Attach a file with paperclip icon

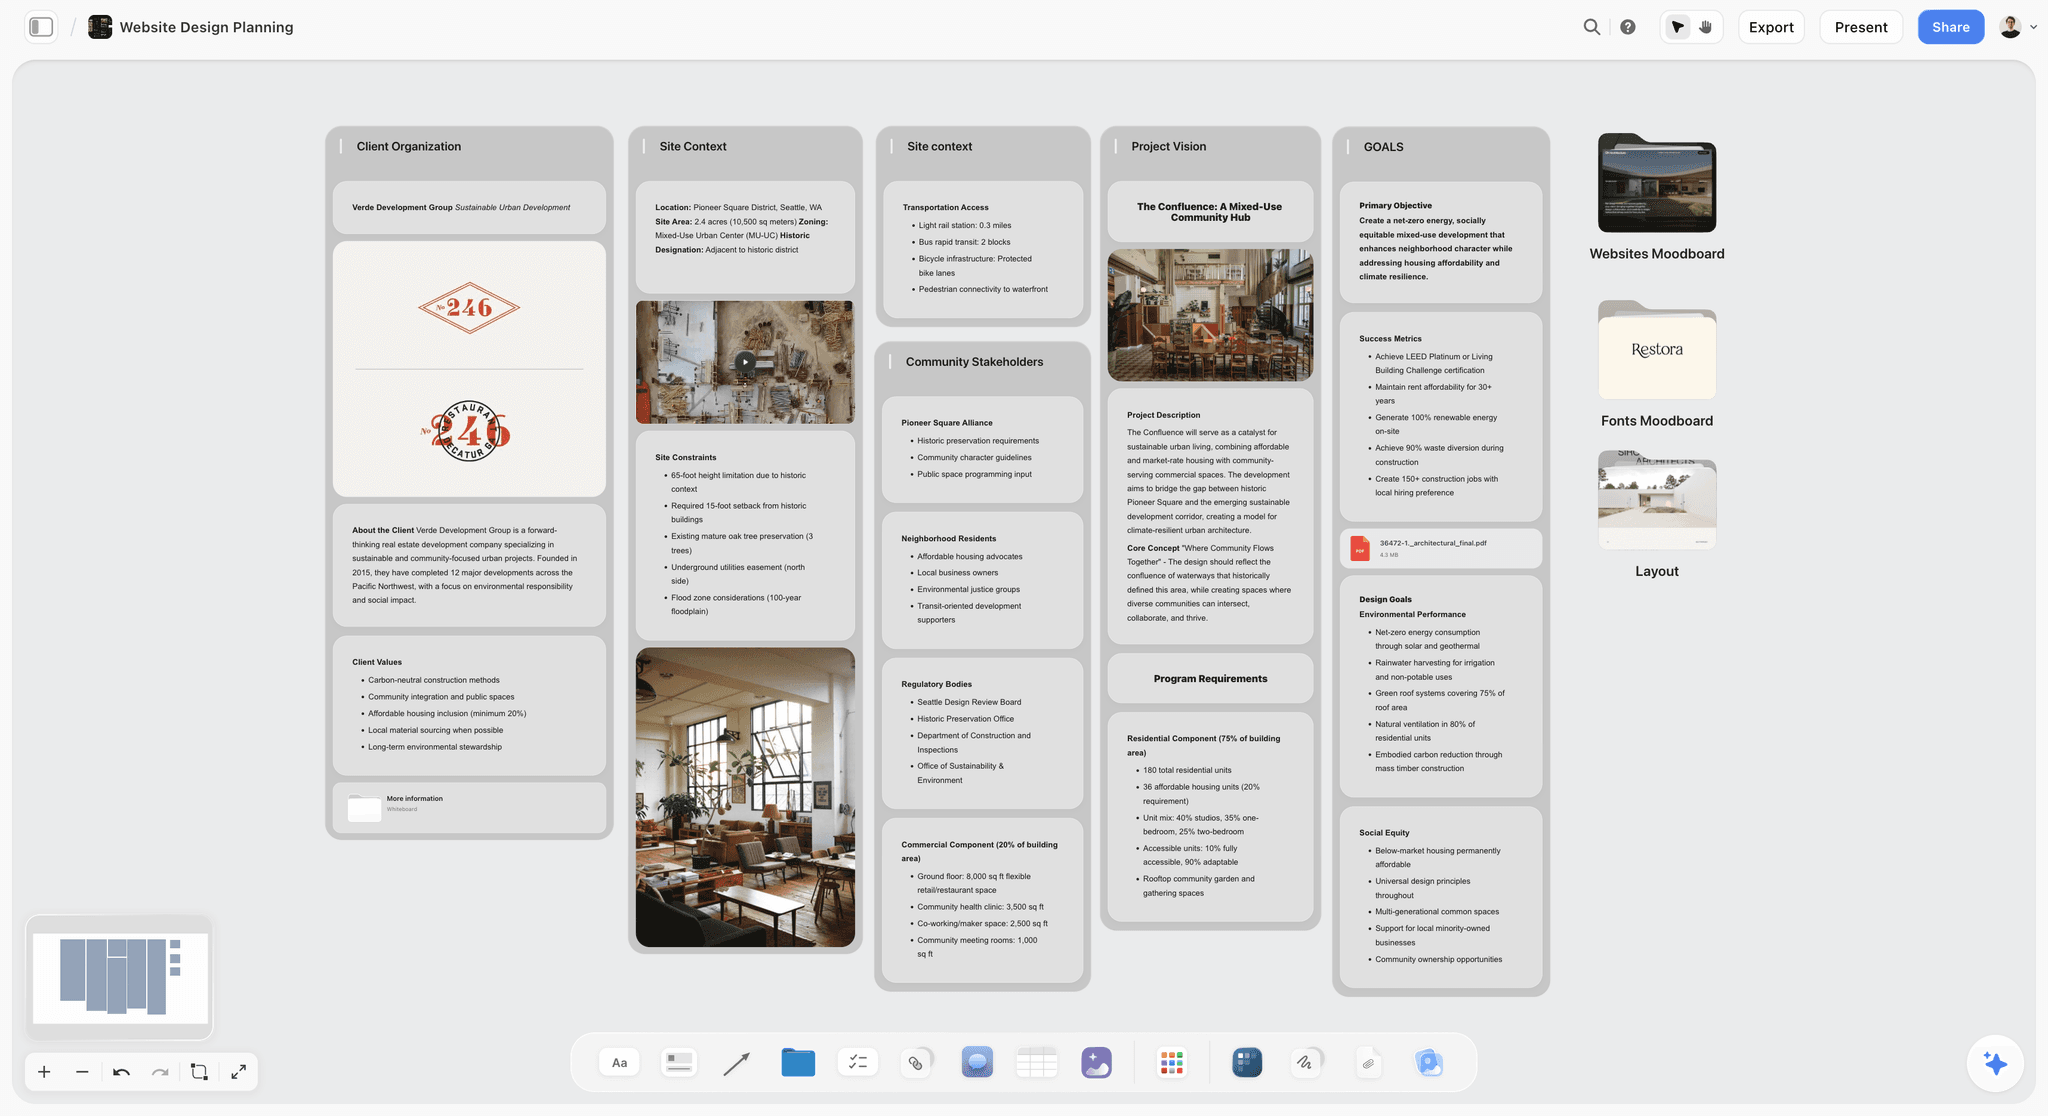click(1369, 1062)
